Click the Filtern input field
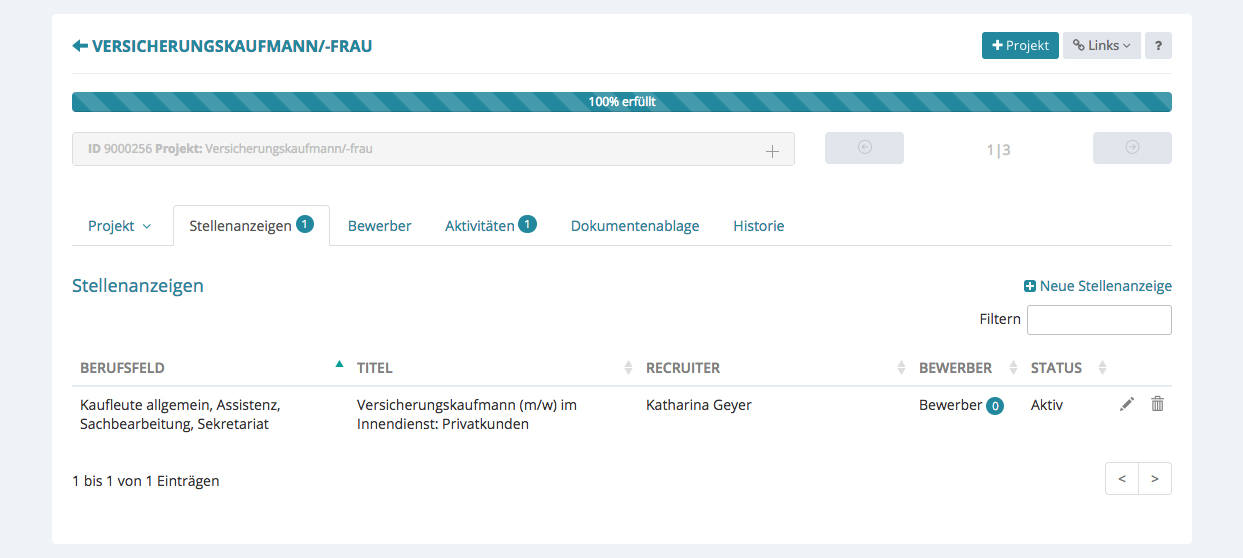Screen dimensions: 1243x558 (1098, 320)
